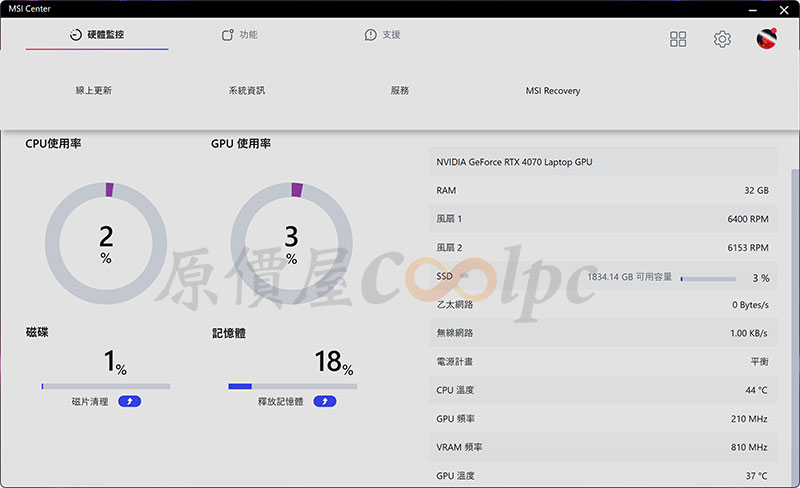This screenshot has height=488, width=800.
Task: Click the GPU 使用率 heading
Action: click(x=241, y=144)
